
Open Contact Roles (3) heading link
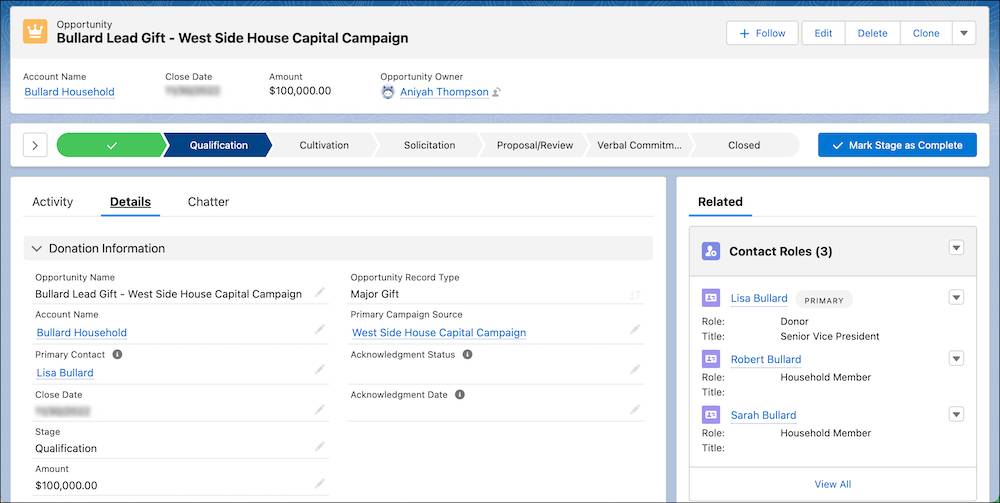781,251
